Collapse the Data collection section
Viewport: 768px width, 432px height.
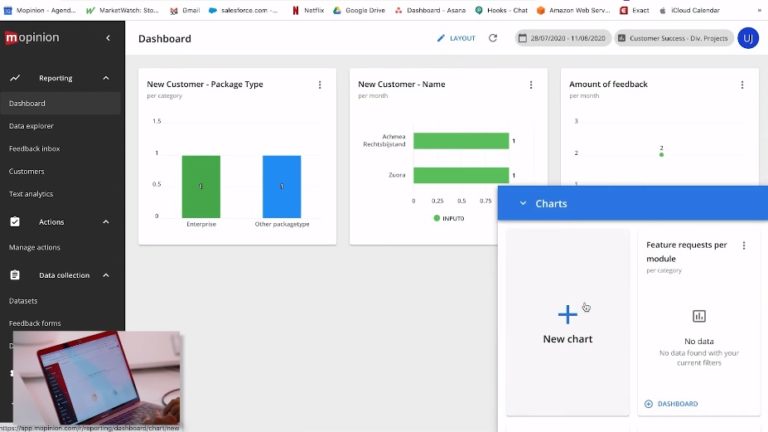(x=106, y=275)
